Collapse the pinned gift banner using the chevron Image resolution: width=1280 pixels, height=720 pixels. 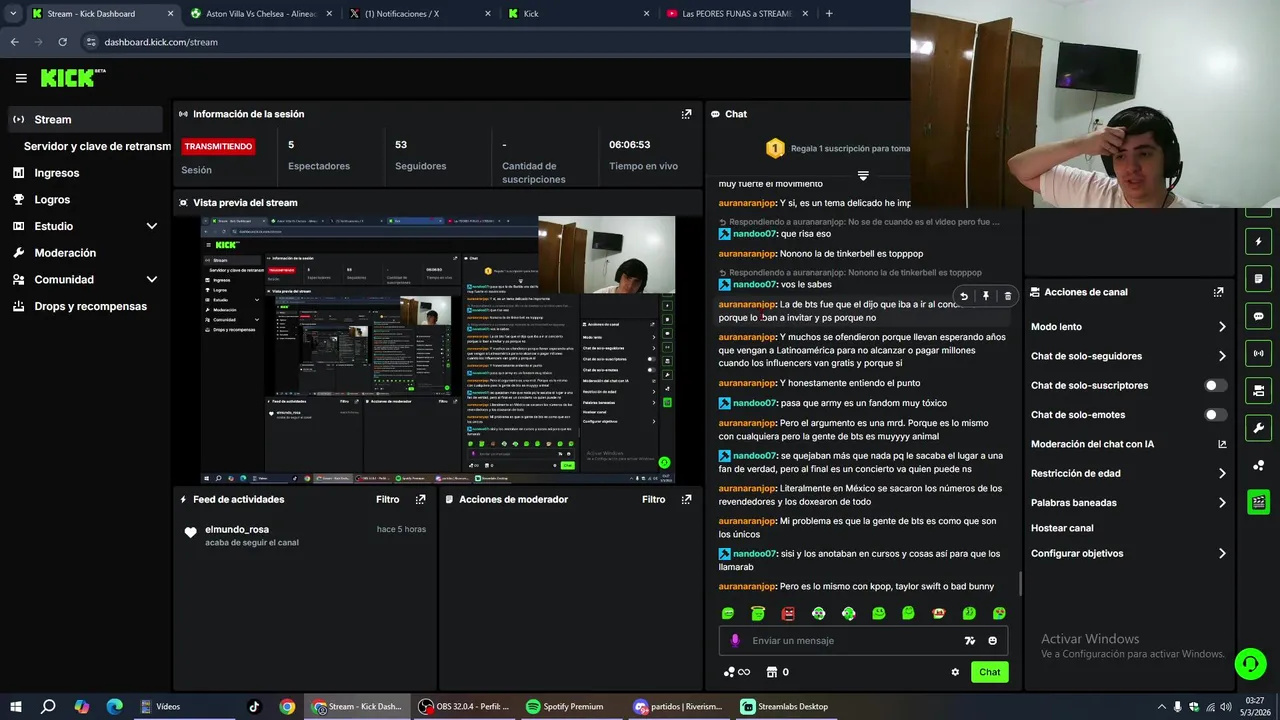tap(863, 176)
